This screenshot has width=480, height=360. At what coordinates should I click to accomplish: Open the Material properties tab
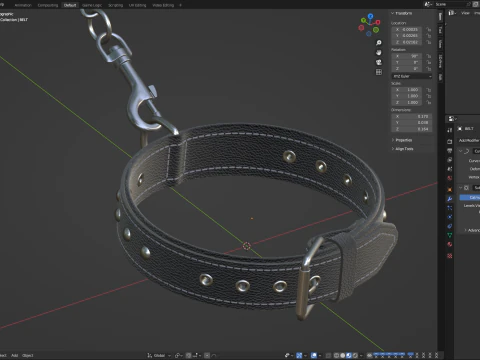(x=450, y=244)
